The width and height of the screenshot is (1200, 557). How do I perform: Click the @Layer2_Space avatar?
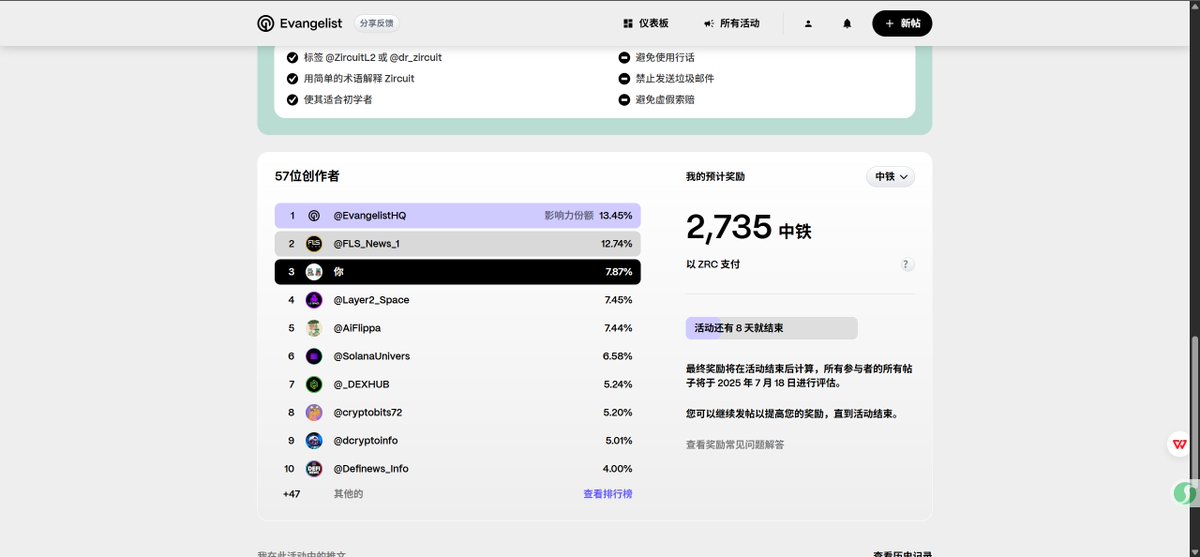314,300
